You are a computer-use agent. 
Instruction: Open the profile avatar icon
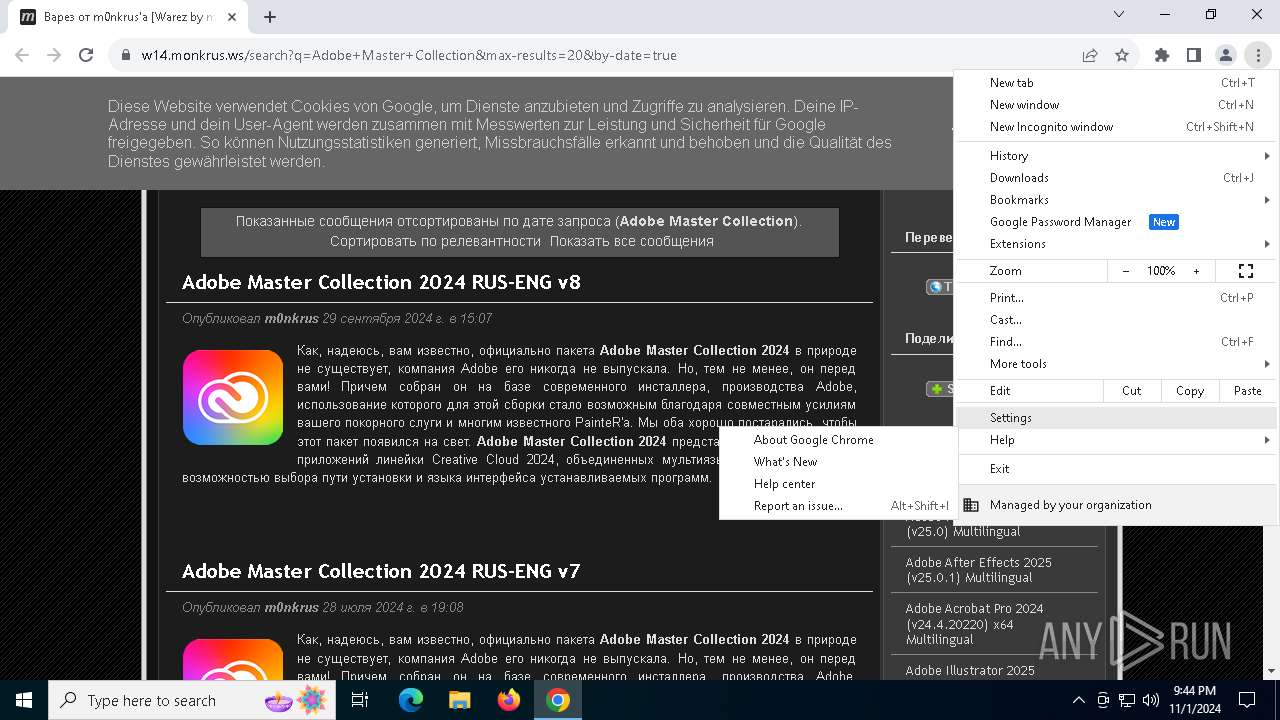[x=1225, y=55]
